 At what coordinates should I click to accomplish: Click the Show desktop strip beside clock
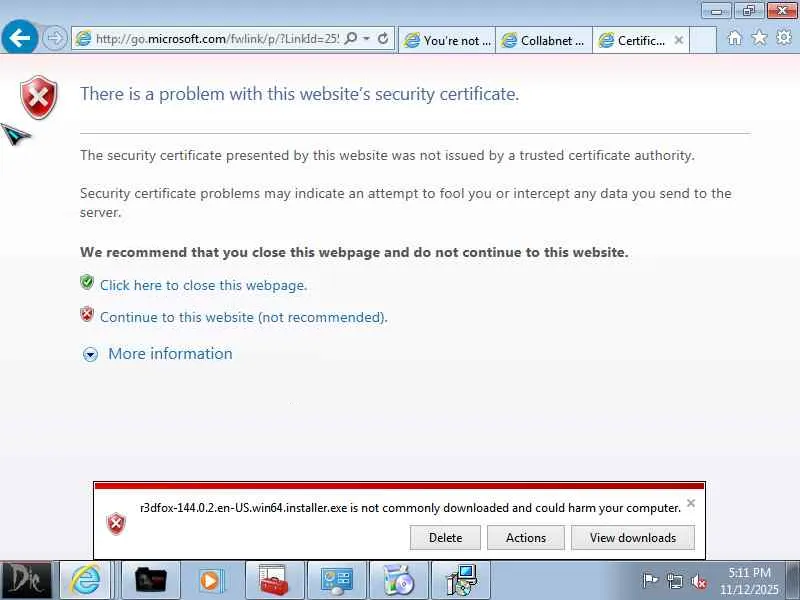pyautogui.click(x=793, y=581)
